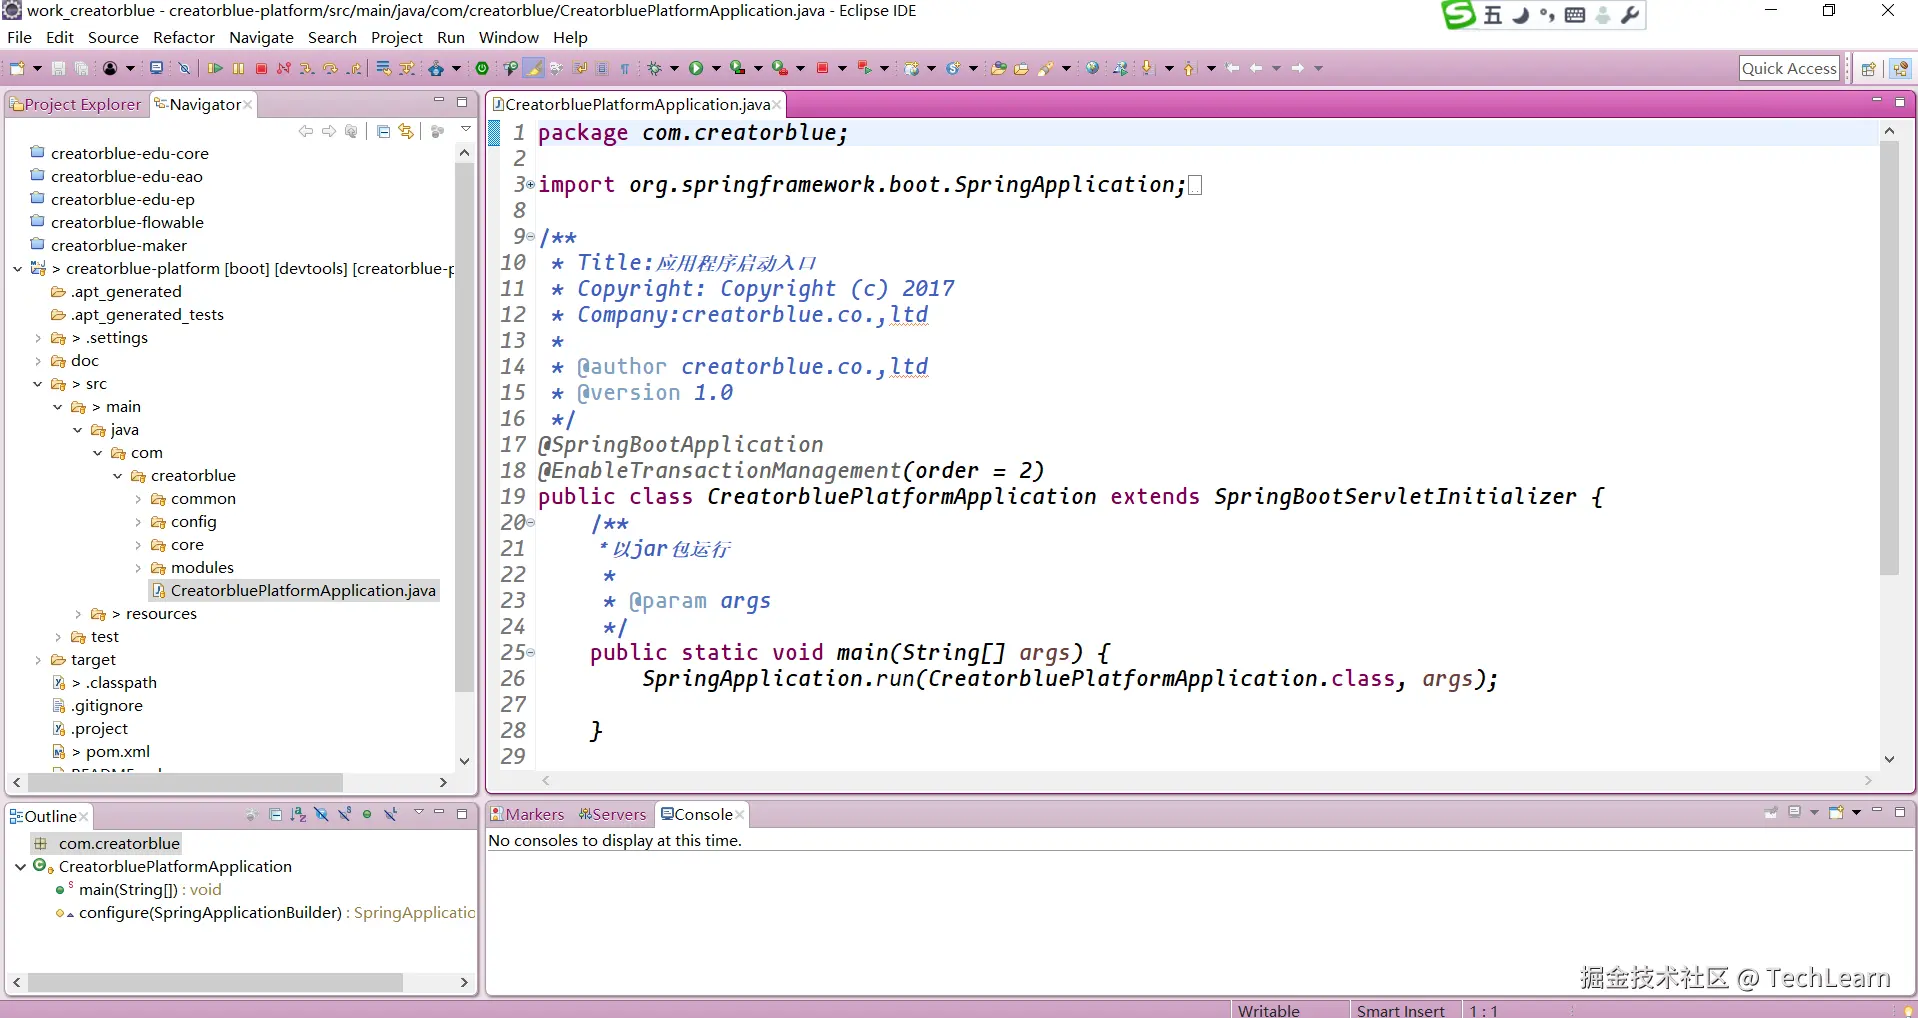Click the red Terminate toolbar icon
The image size is (1918, 1018).
pyautogui.click(x=261, y=68)
